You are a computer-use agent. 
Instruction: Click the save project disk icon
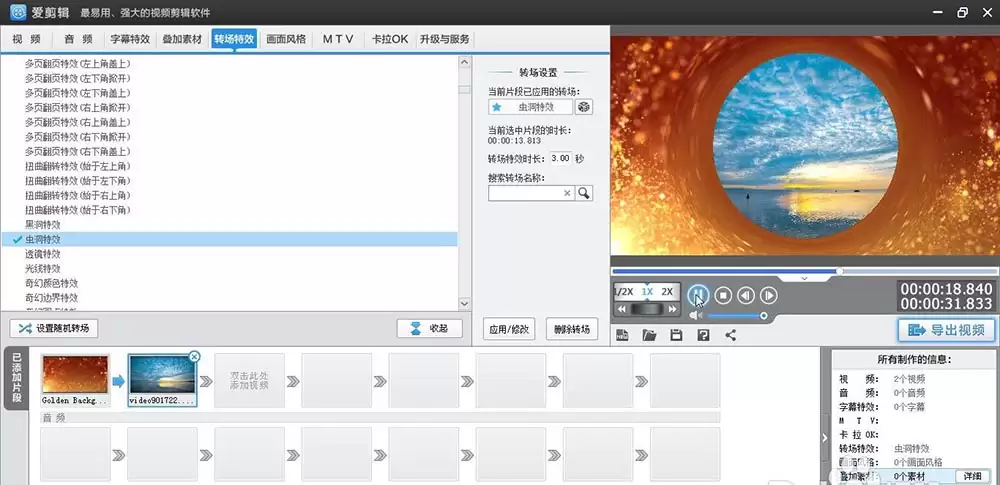[677, 335]
